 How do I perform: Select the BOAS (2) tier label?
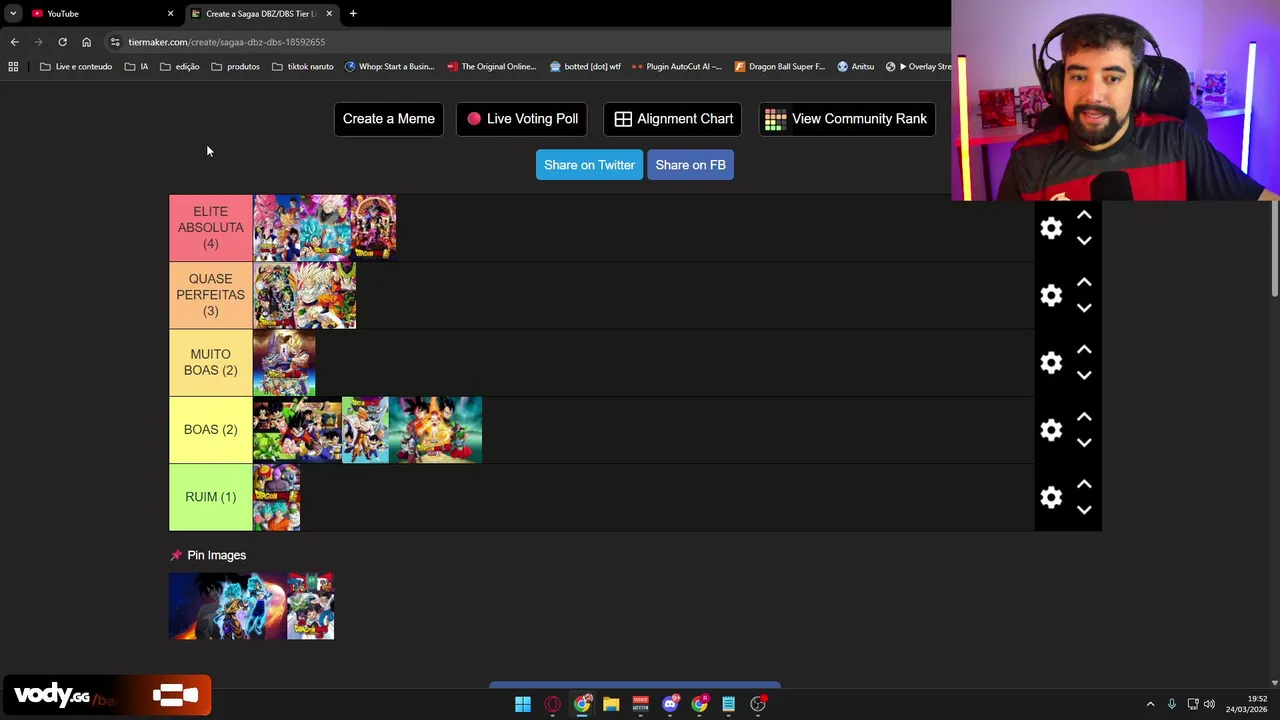210,430
